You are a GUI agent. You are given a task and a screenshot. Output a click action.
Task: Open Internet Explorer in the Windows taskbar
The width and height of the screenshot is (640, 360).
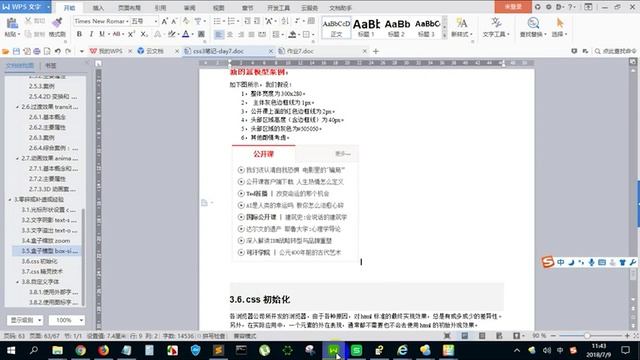(402, 350)
